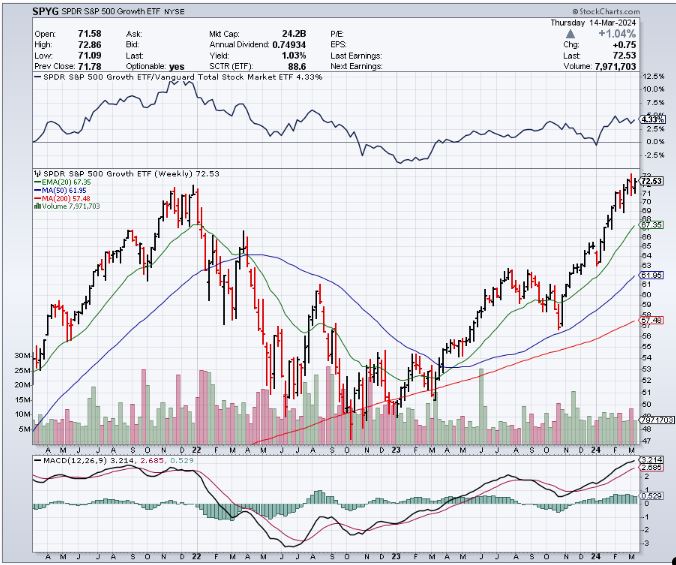Click year 23 on MACD panel axis

[x=397, y=557]
